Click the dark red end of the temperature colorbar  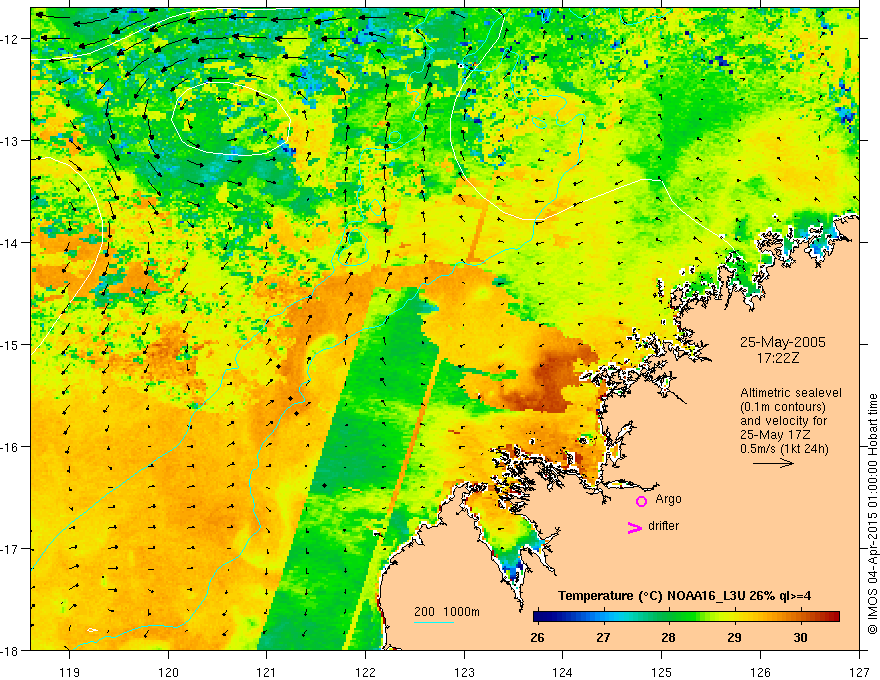(x=833, y=616)
